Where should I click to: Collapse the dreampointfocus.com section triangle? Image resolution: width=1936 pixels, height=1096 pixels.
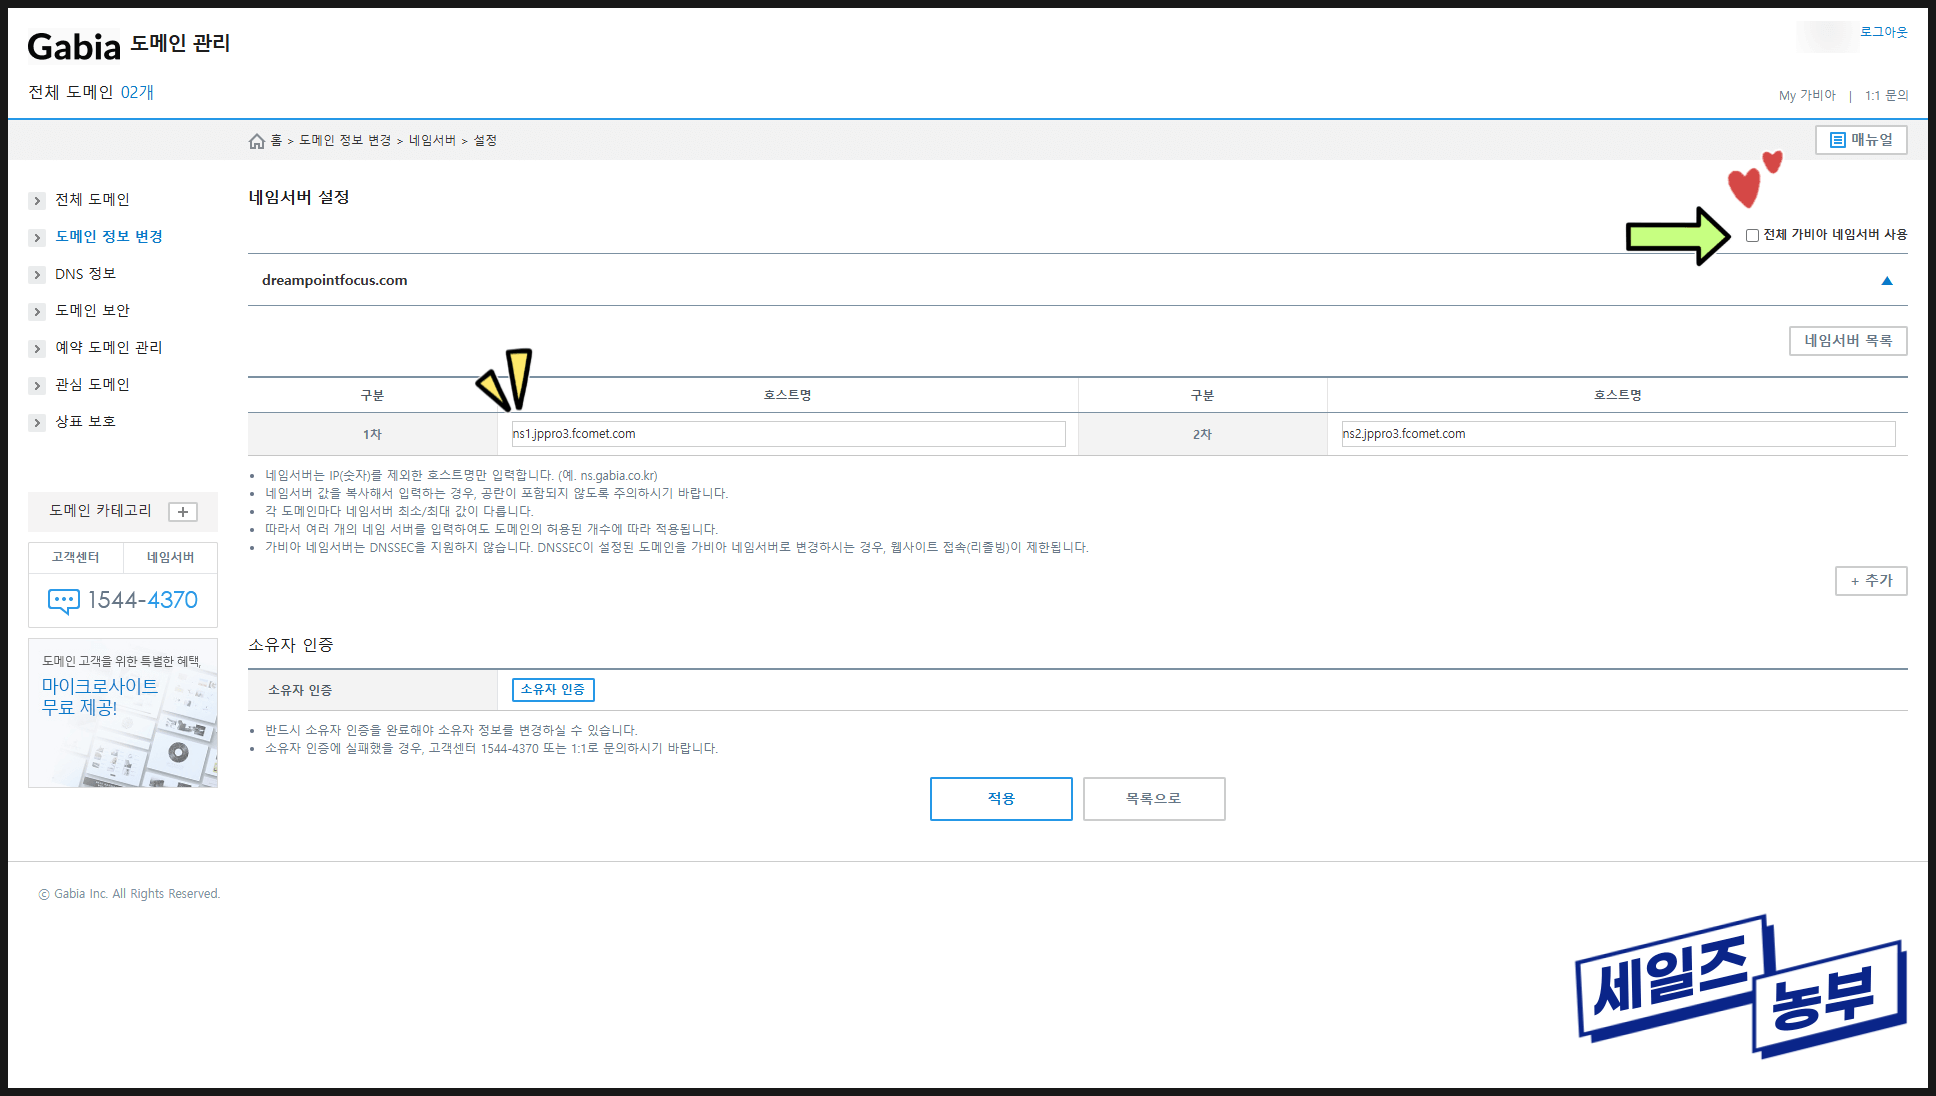(x=1886, y=281)
